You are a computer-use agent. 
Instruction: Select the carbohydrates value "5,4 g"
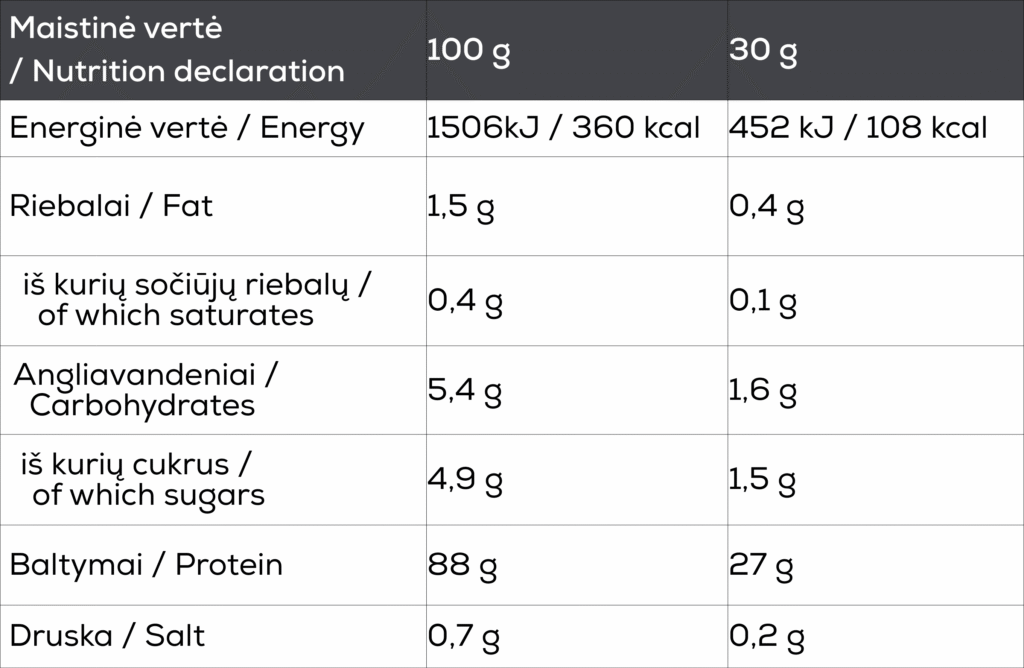coord(463,391)
